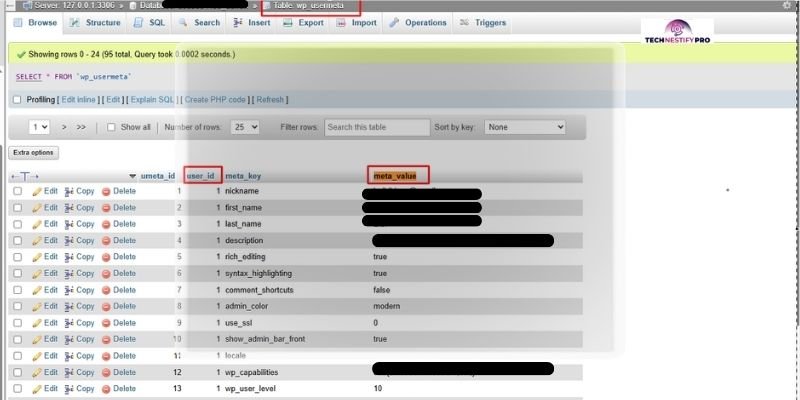Open the Insert tab
This screenshot has width=800, height=400.
click(x=252, y=23)
